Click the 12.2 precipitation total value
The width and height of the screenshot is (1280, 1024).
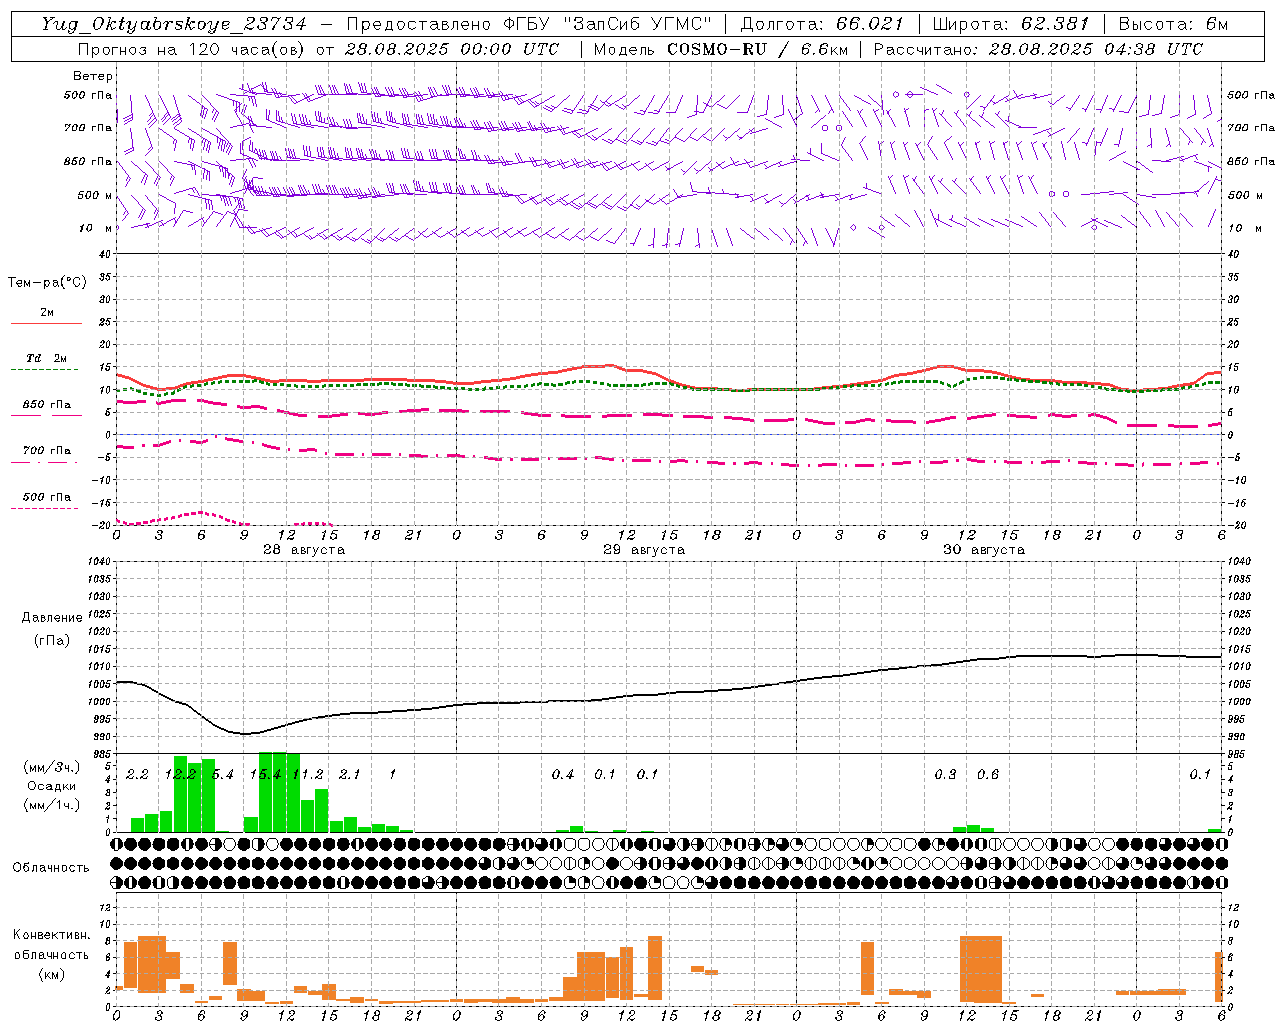(181, 774)
